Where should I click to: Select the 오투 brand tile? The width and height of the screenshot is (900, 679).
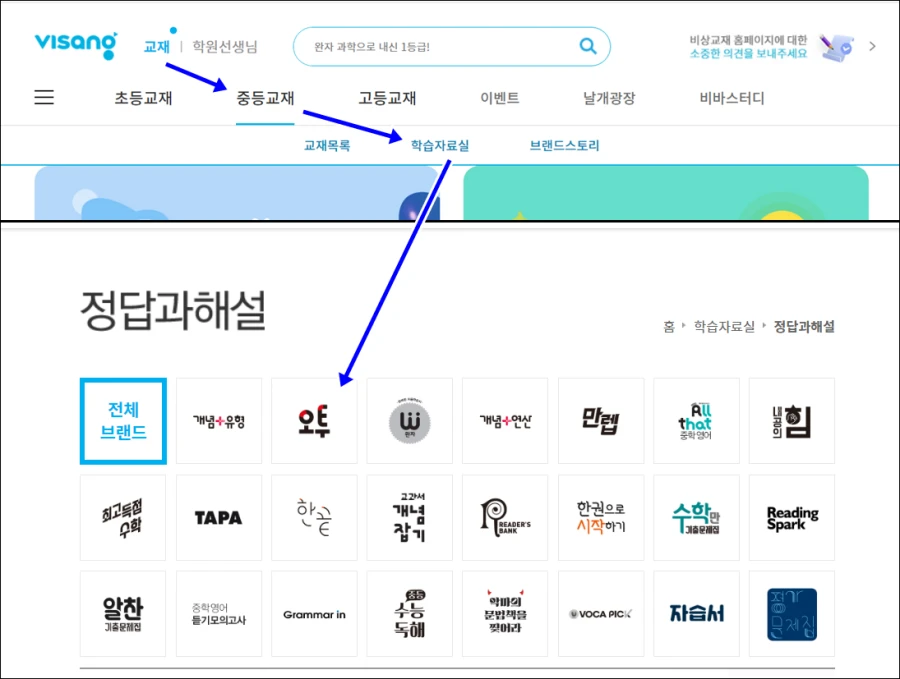coord(314,421)
